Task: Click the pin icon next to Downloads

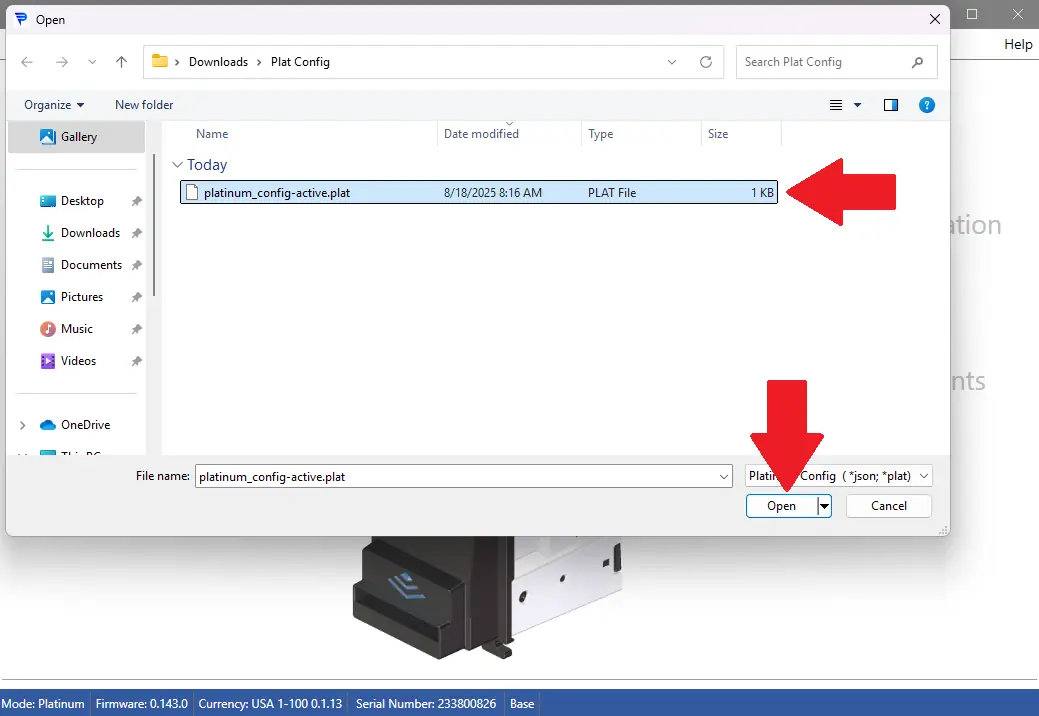Action: [137, 233]
